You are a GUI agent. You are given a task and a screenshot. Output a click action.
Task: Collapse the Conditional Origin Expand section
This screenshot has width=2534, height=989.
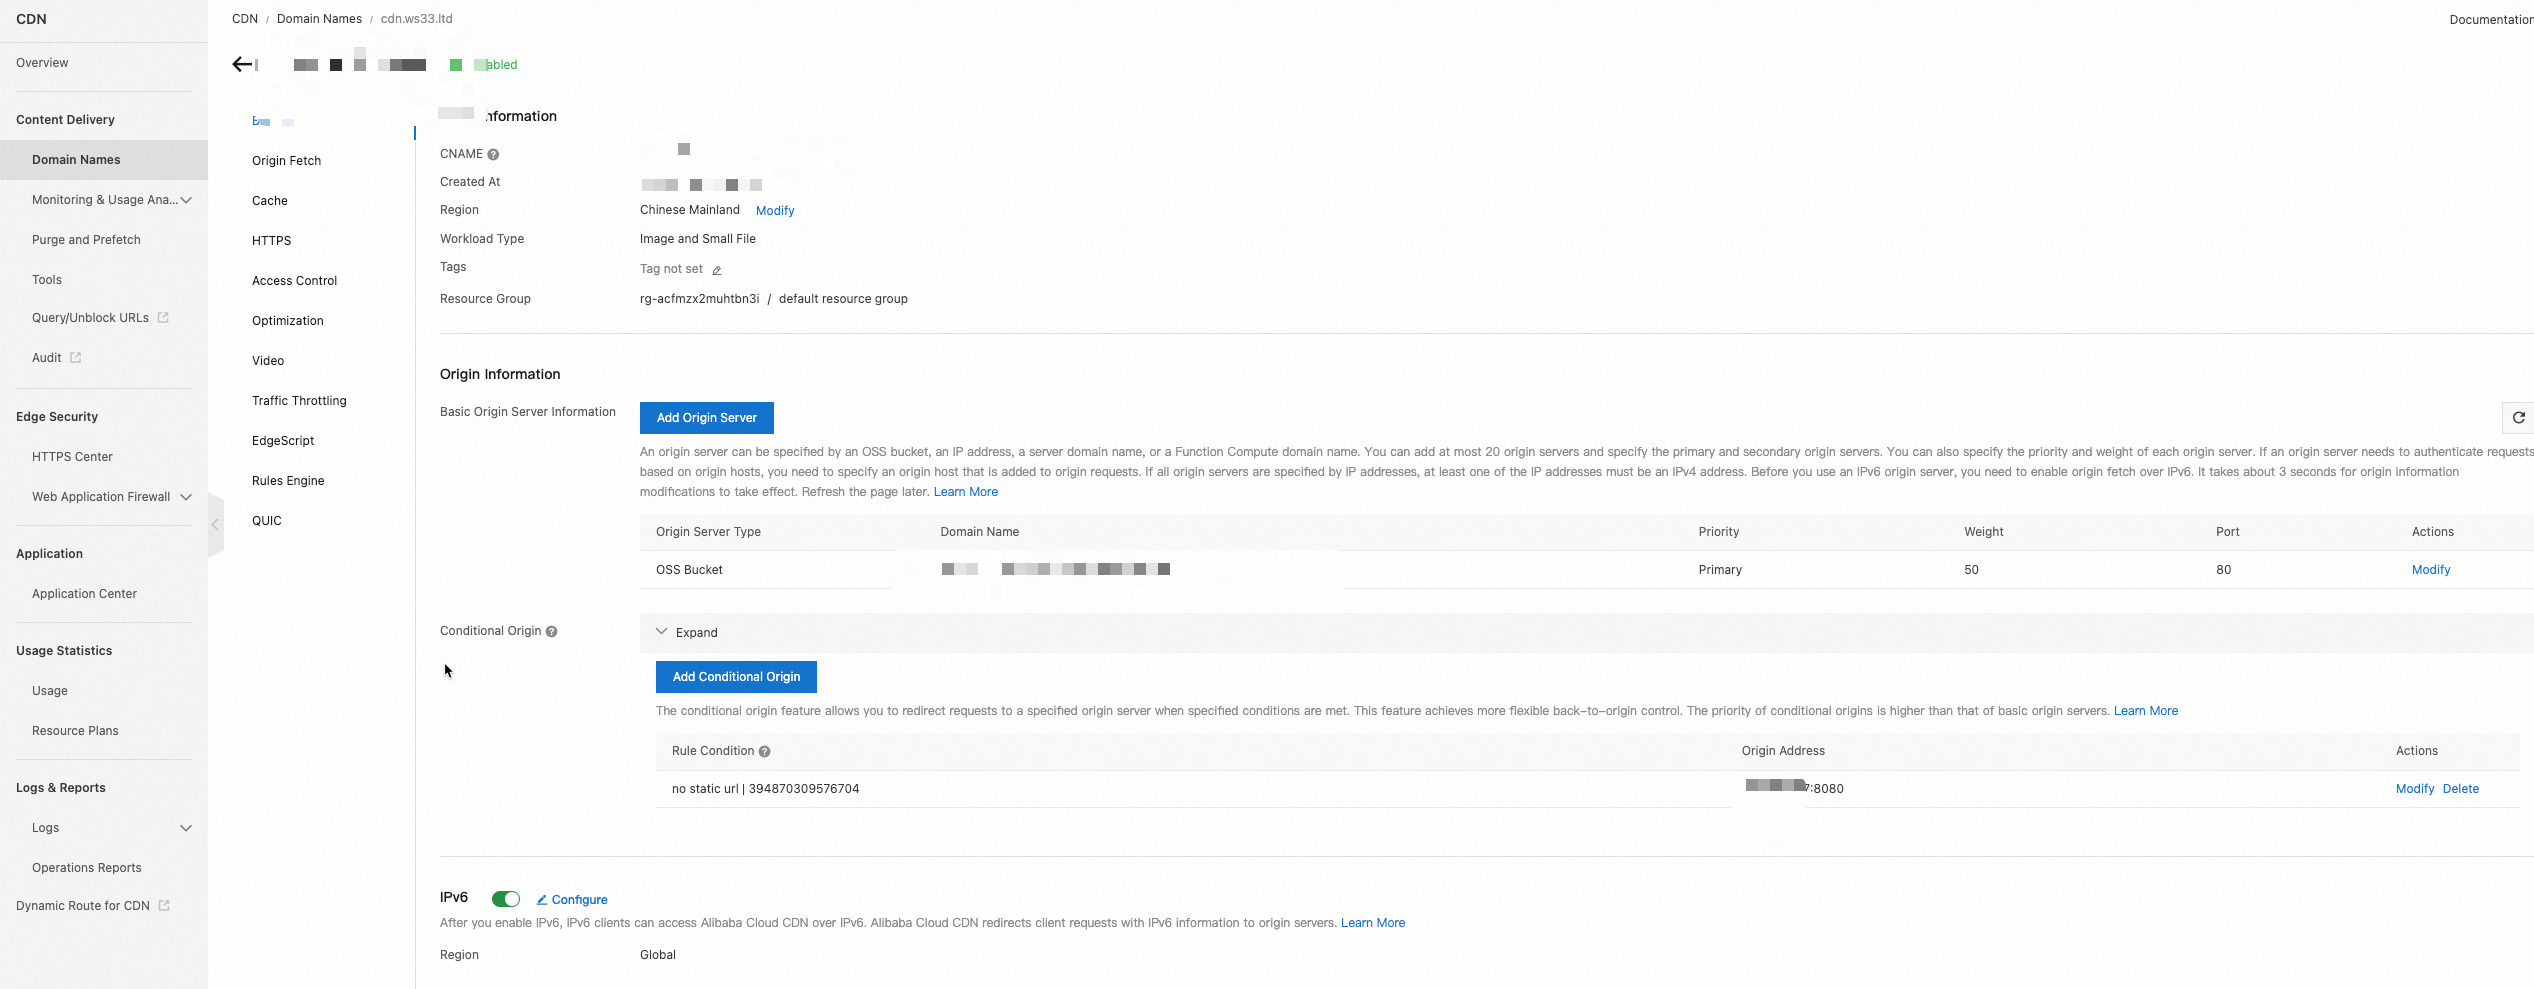click(687, 632)
